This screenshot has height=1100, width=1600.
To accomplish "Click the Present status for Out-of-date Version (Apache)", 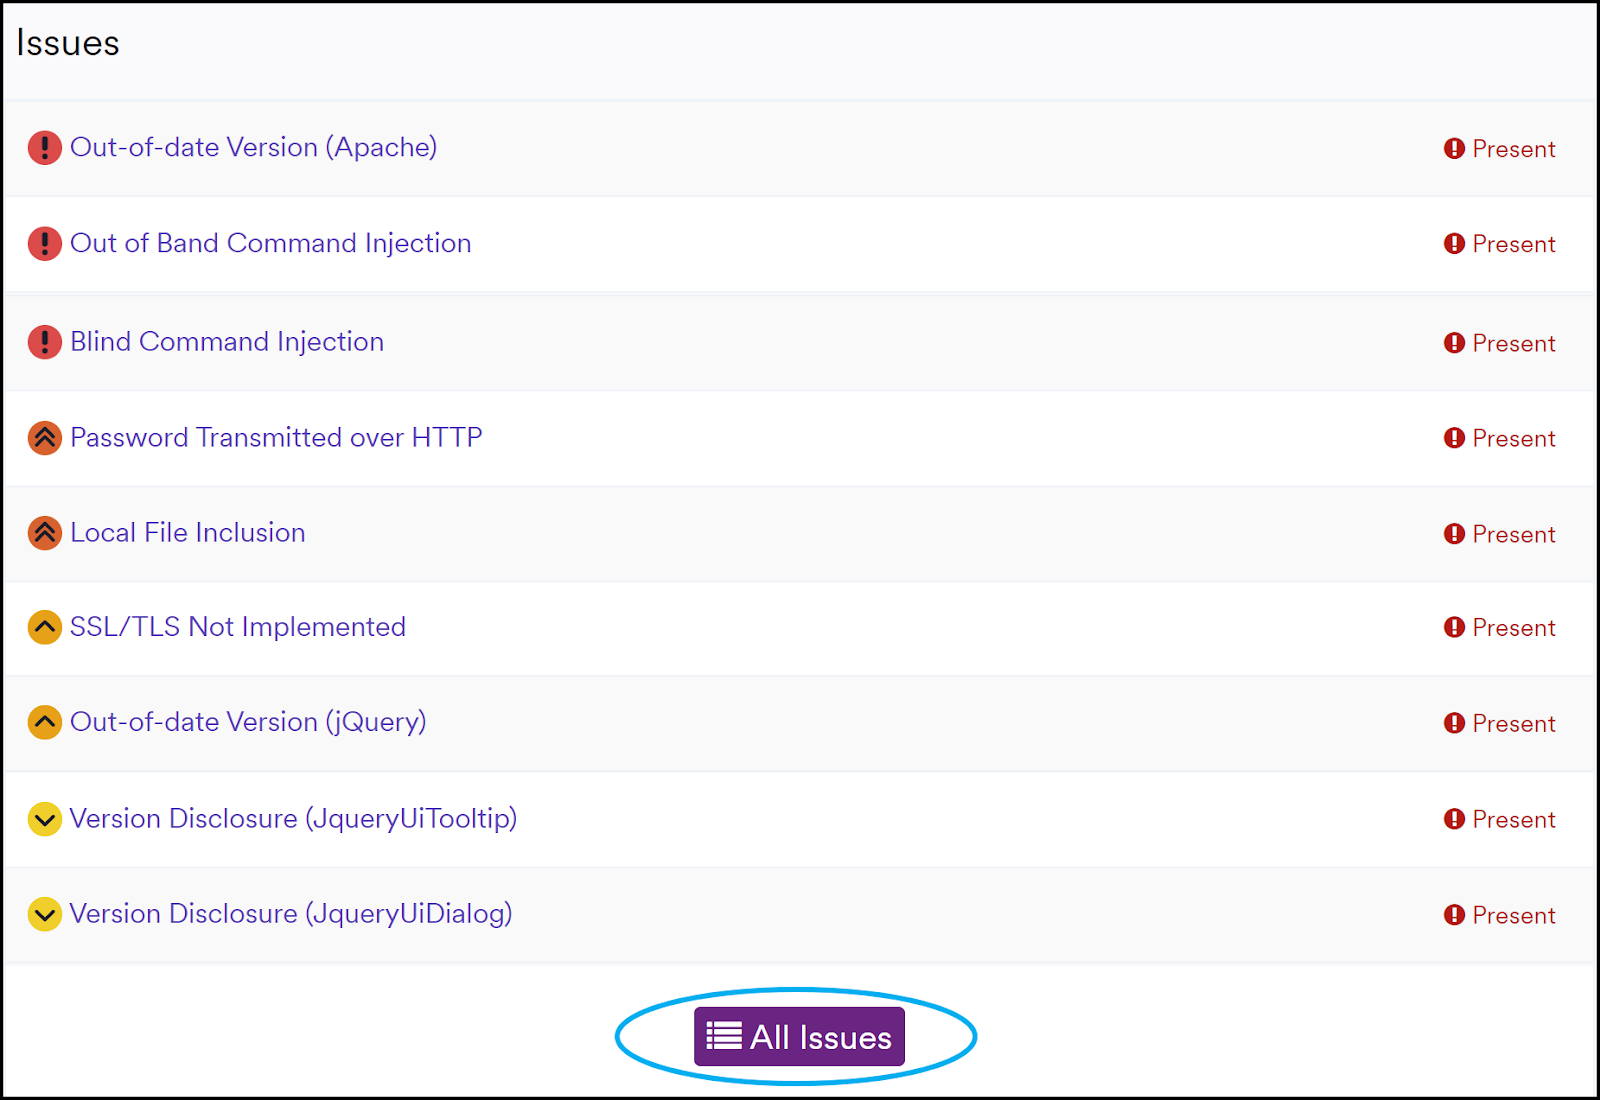I will point(1500,149).
